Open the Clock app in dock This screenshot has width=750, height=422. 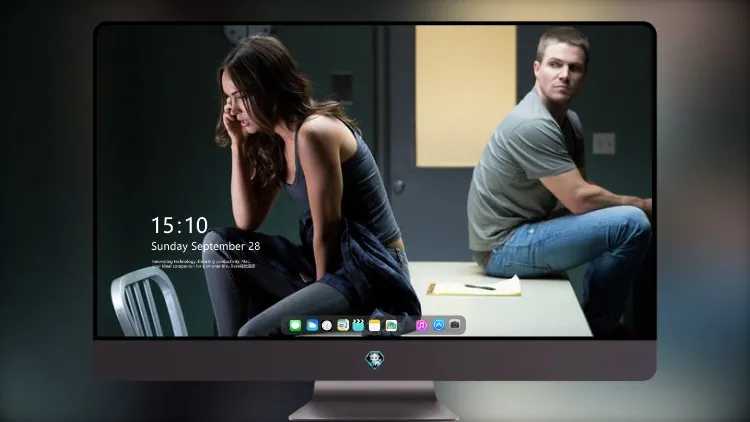327,325
